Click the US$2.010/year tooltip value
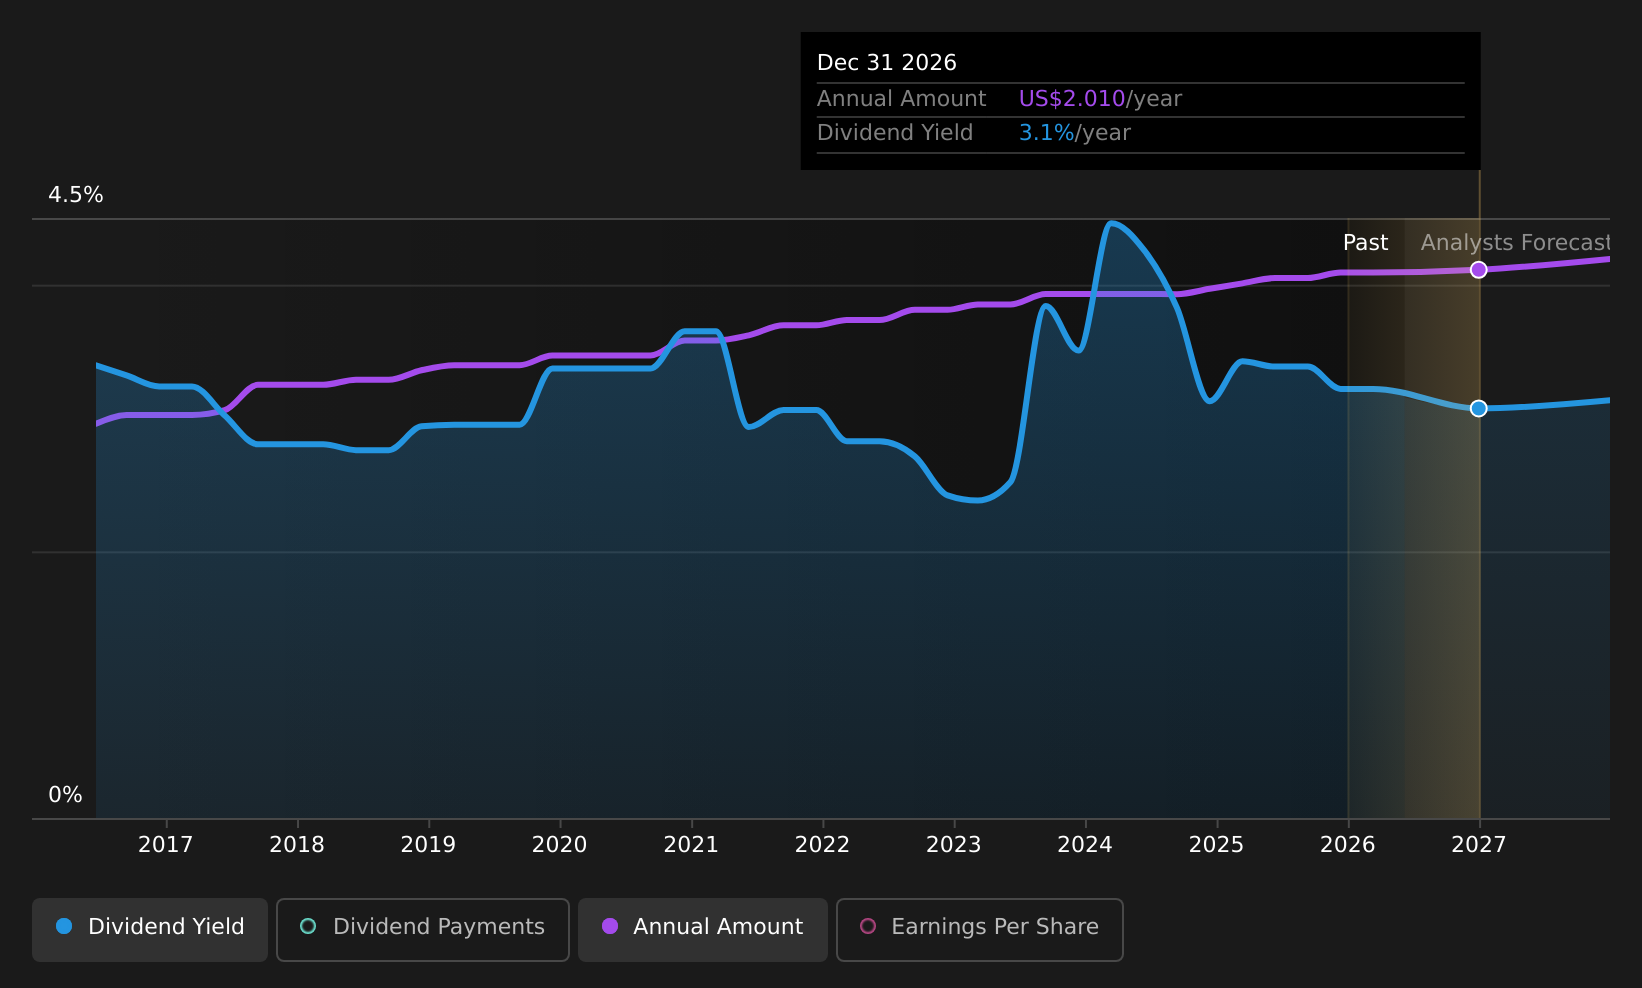The image size is (1642, 988). 1100,99
